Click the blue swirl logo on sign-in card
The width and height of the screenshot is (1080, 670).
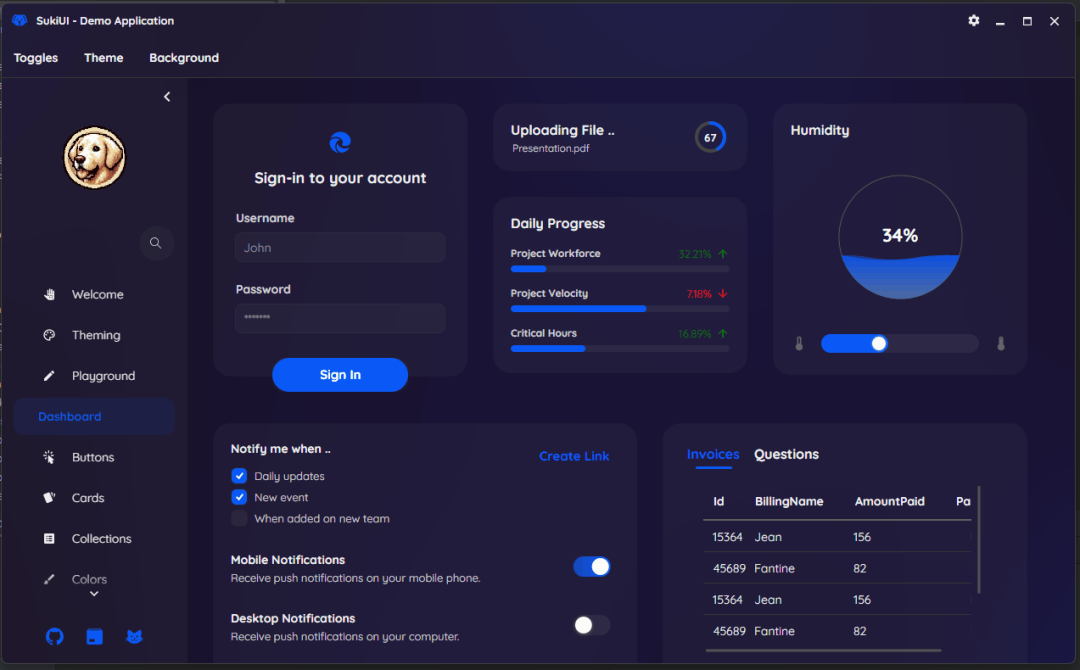tap(340, 143)
